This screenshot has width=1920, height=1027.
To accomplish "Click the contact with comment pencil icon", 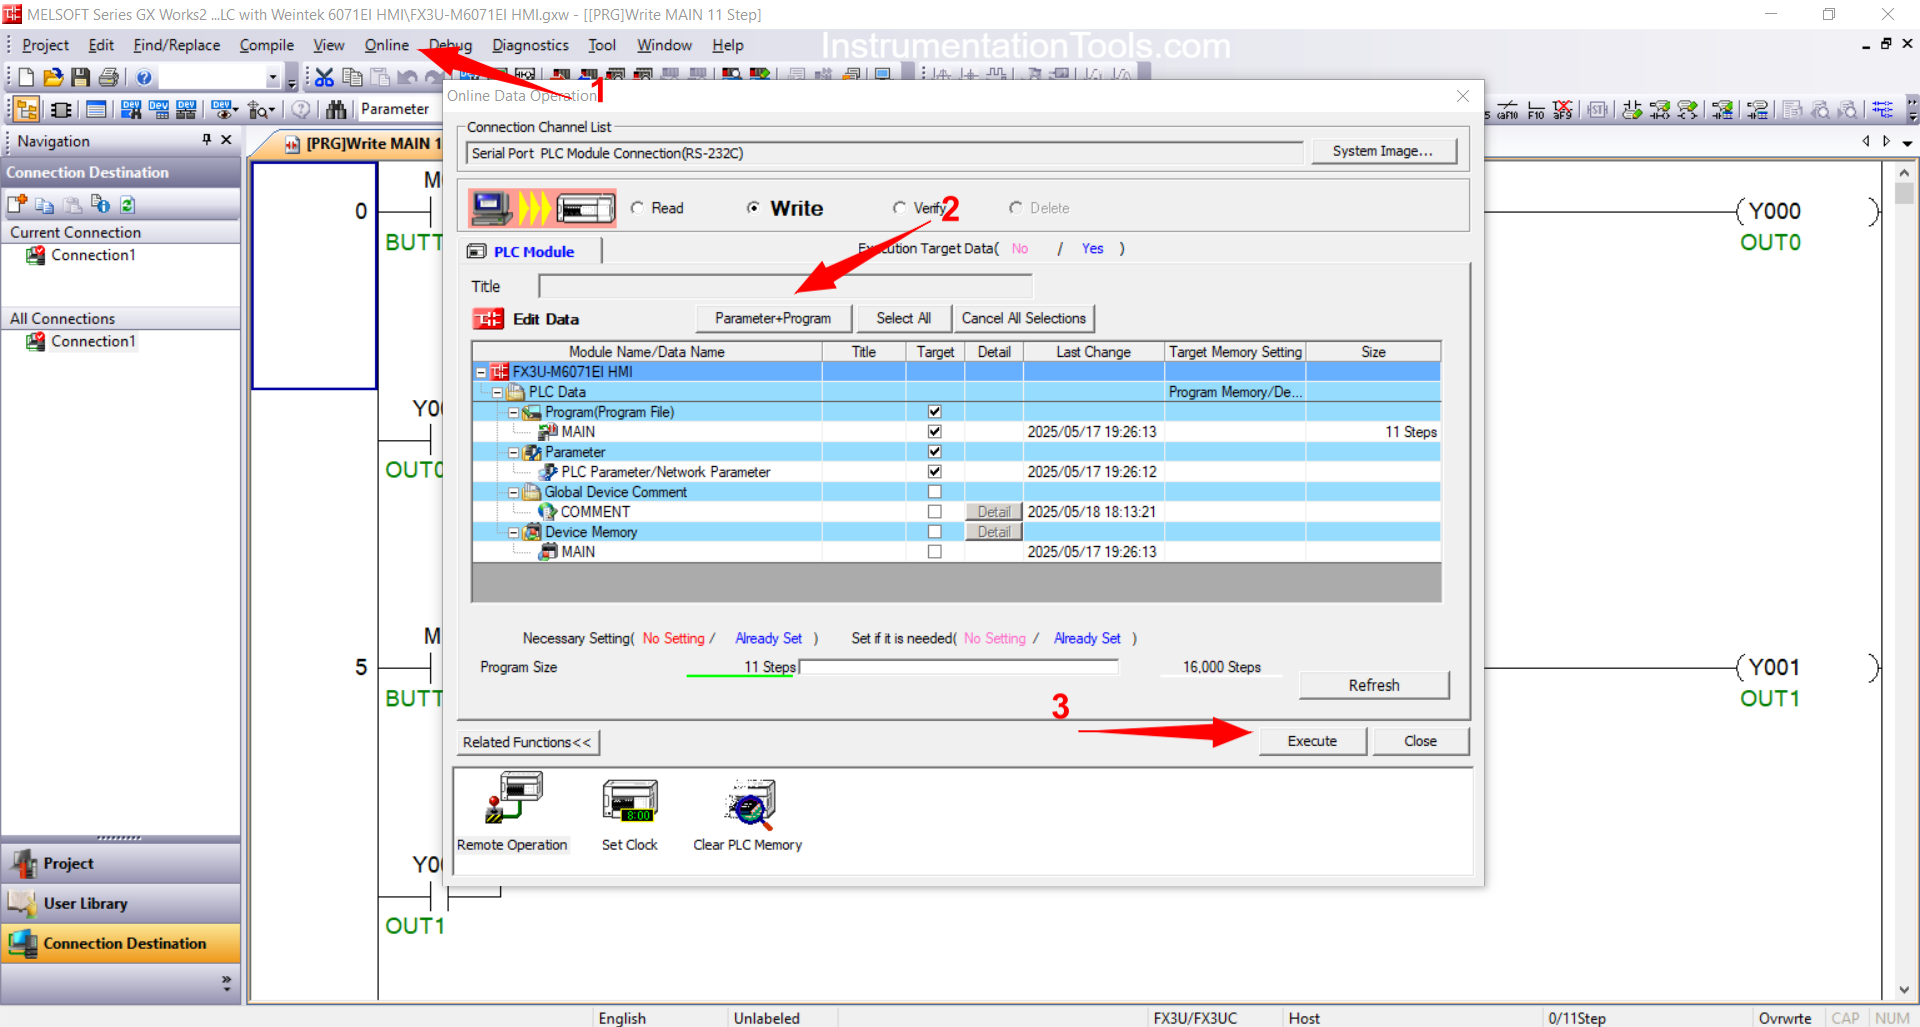I will coord(1632,109).
